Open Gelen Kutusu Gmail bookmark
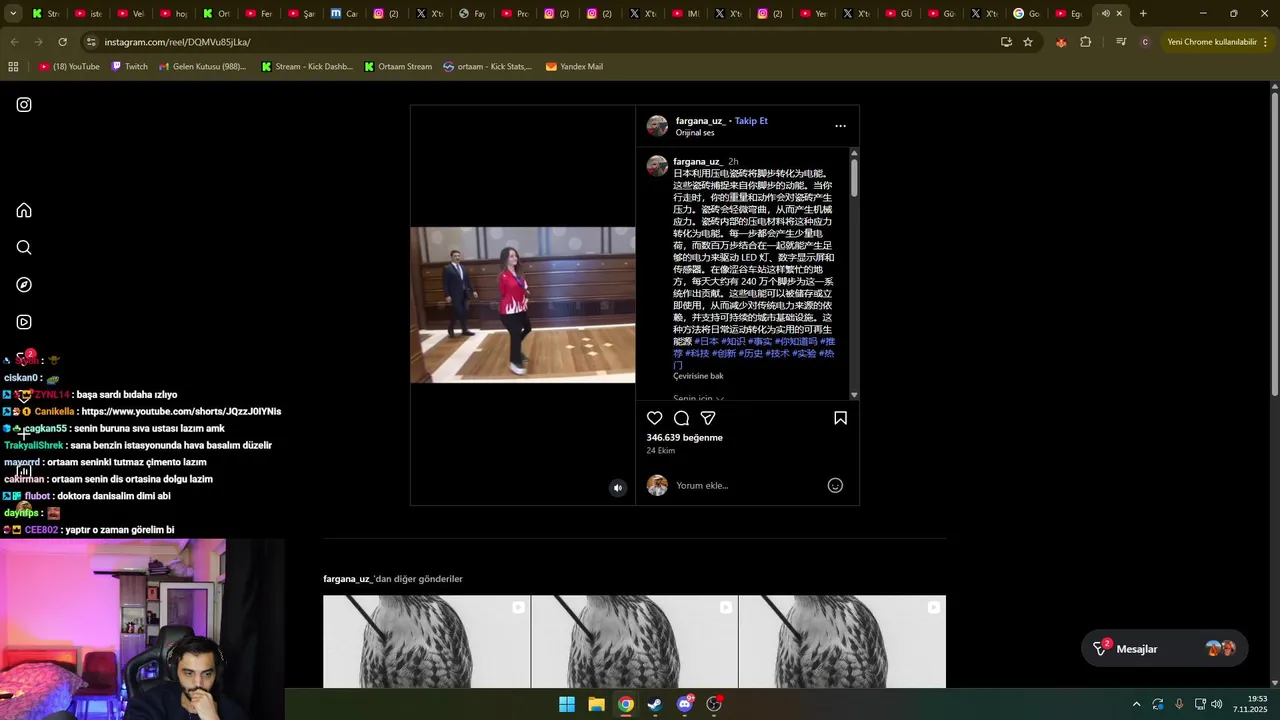This screenshot has width=1280, height=720. (202, 67)
